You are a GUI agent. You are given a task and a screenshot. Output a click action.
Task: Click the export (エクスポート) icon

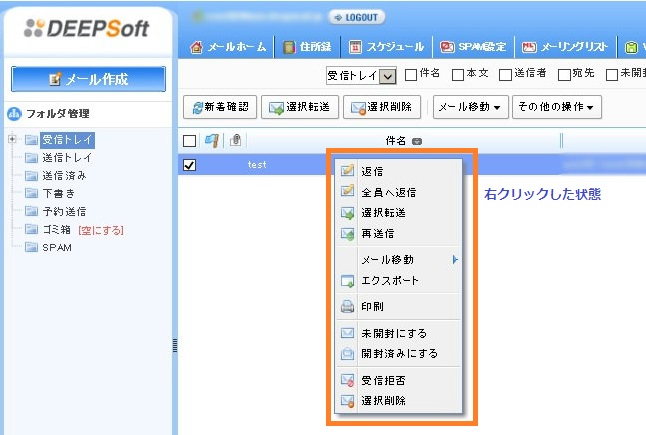tap(347, 281)
